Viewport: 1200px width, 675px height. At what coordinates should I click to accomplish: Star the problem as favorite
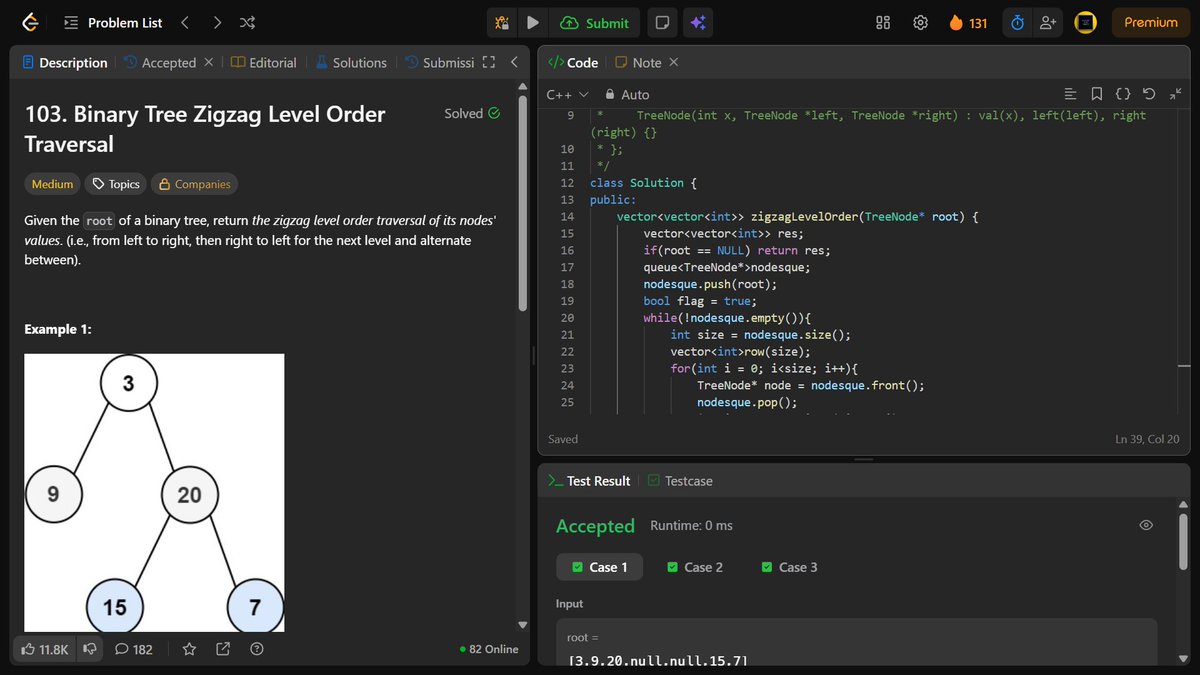pos(189,649)
